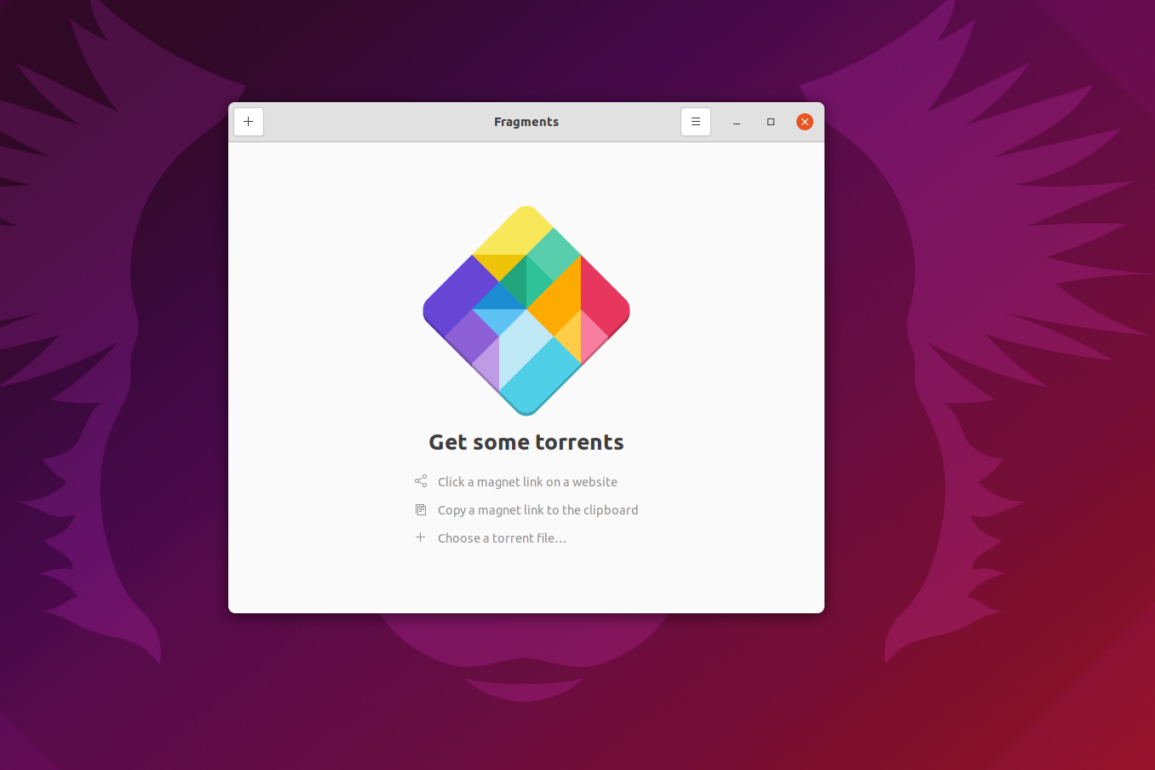Click the Fragments window title
The image size is (1155, 770).
(x=526, y=122)
